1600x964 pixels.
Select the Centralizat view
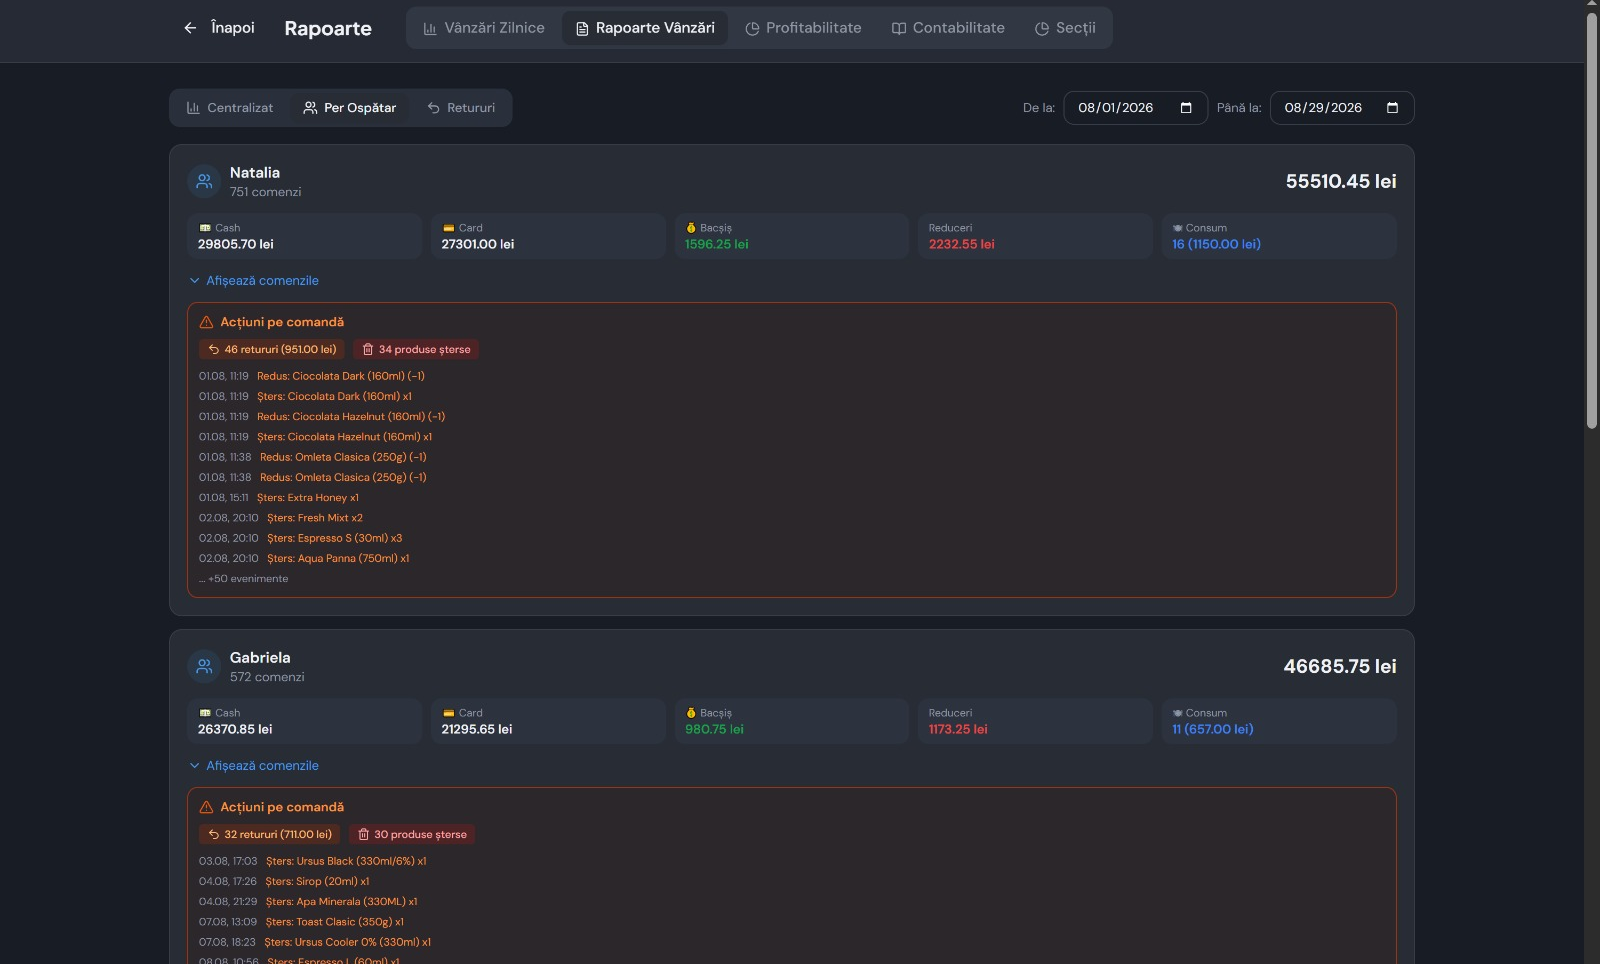[230, 108]
